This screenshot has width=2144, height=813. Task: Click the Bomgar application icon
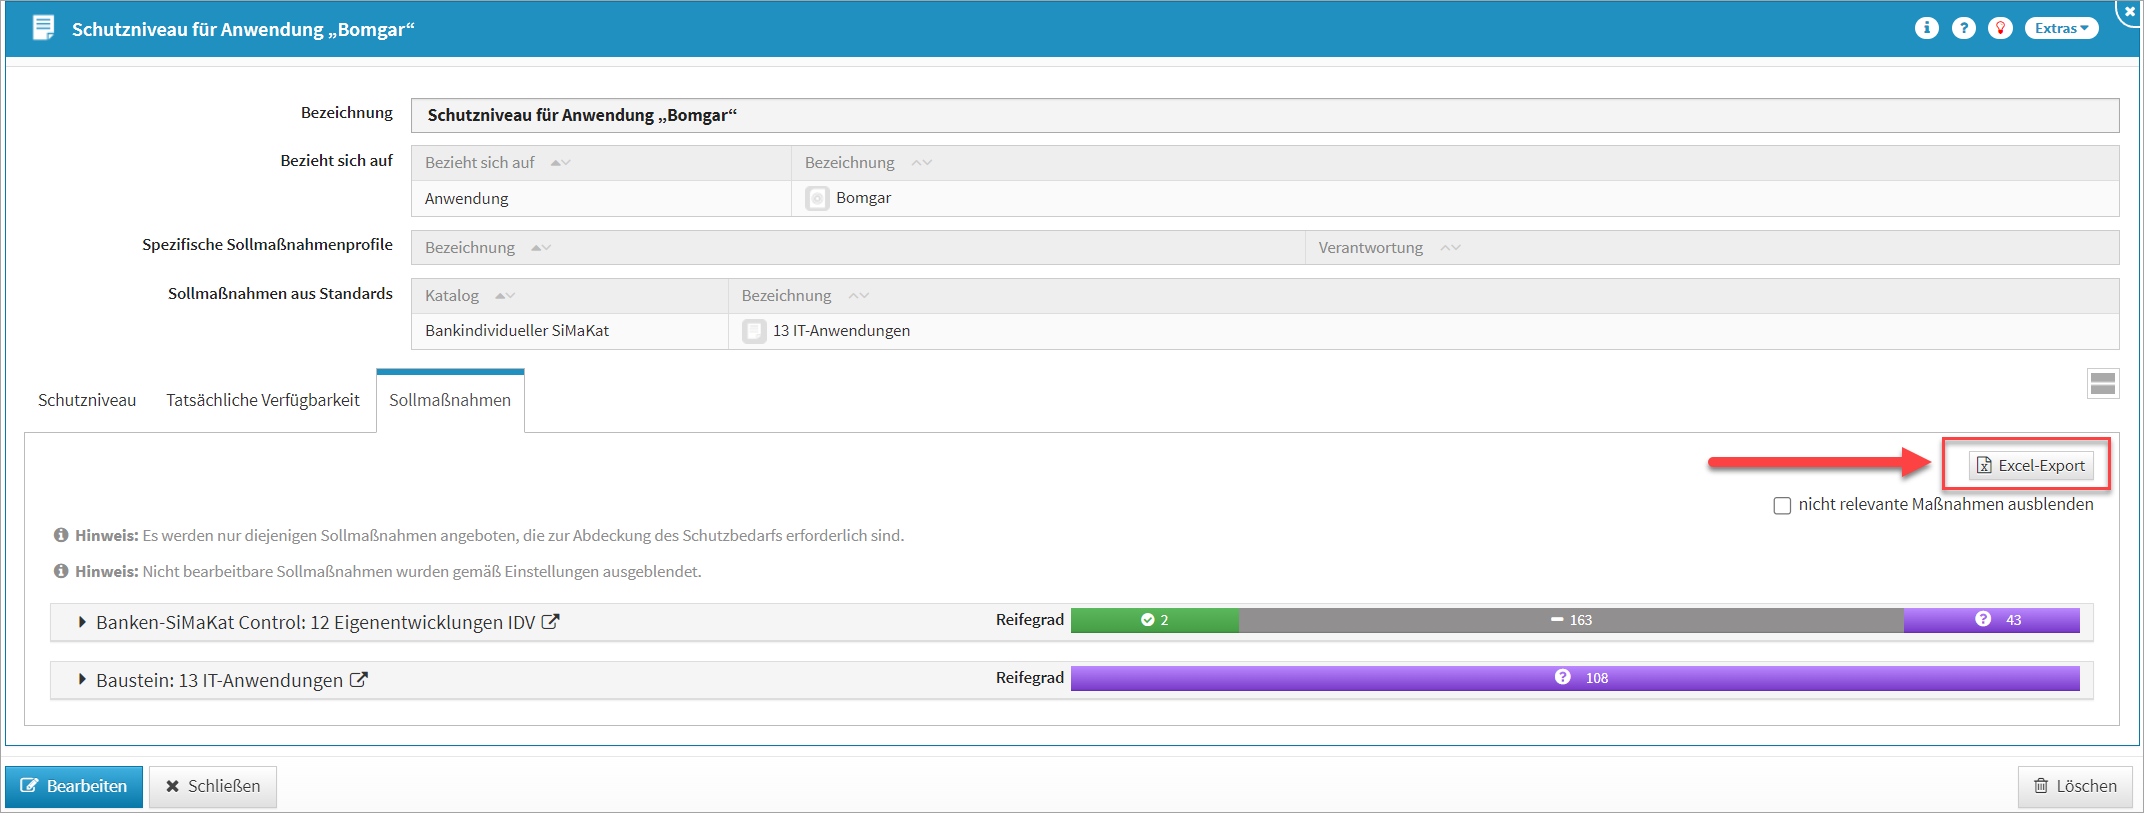coord(817,198)
